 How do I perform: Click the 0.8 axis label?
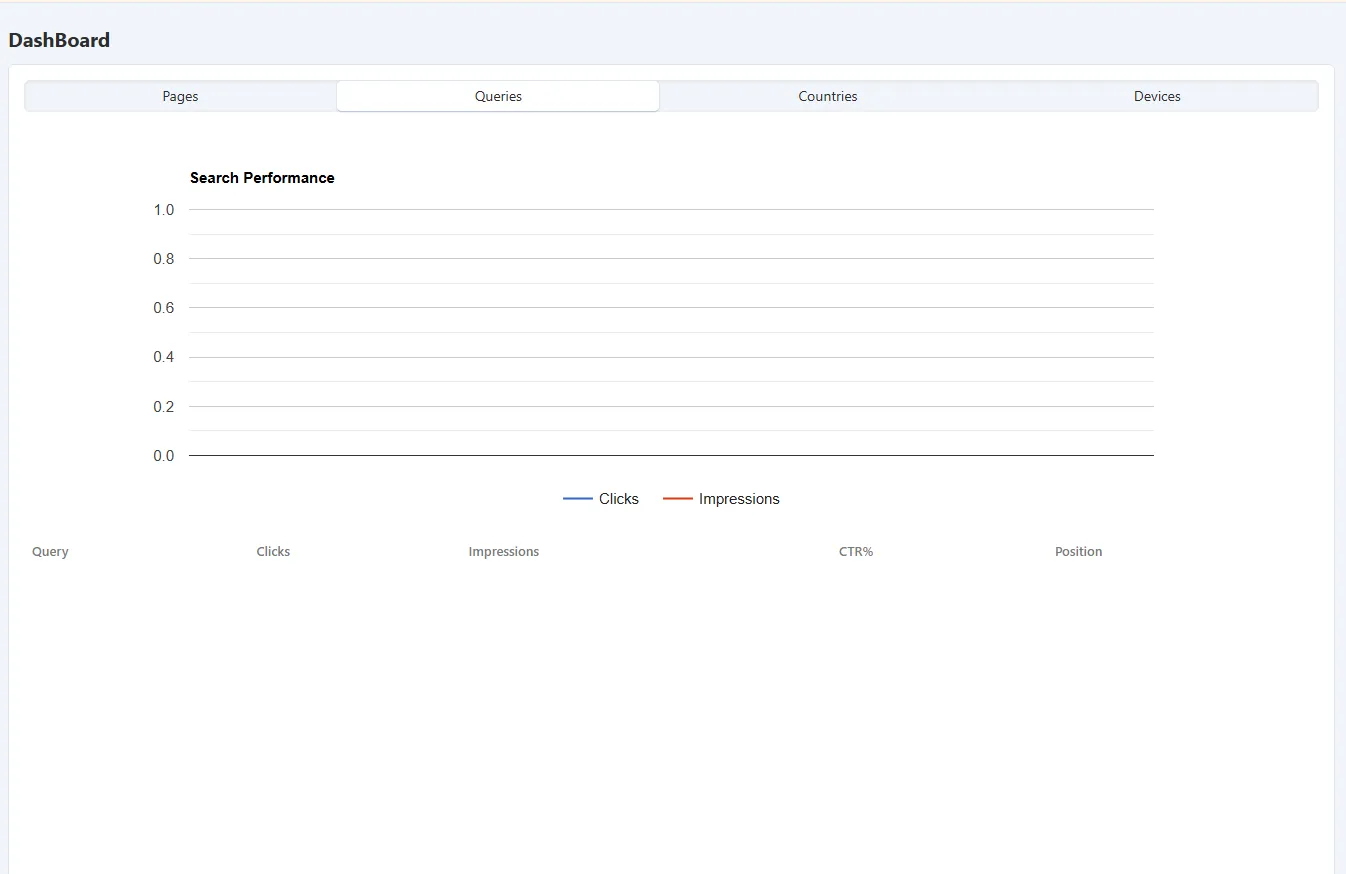(x=164, y=259)
